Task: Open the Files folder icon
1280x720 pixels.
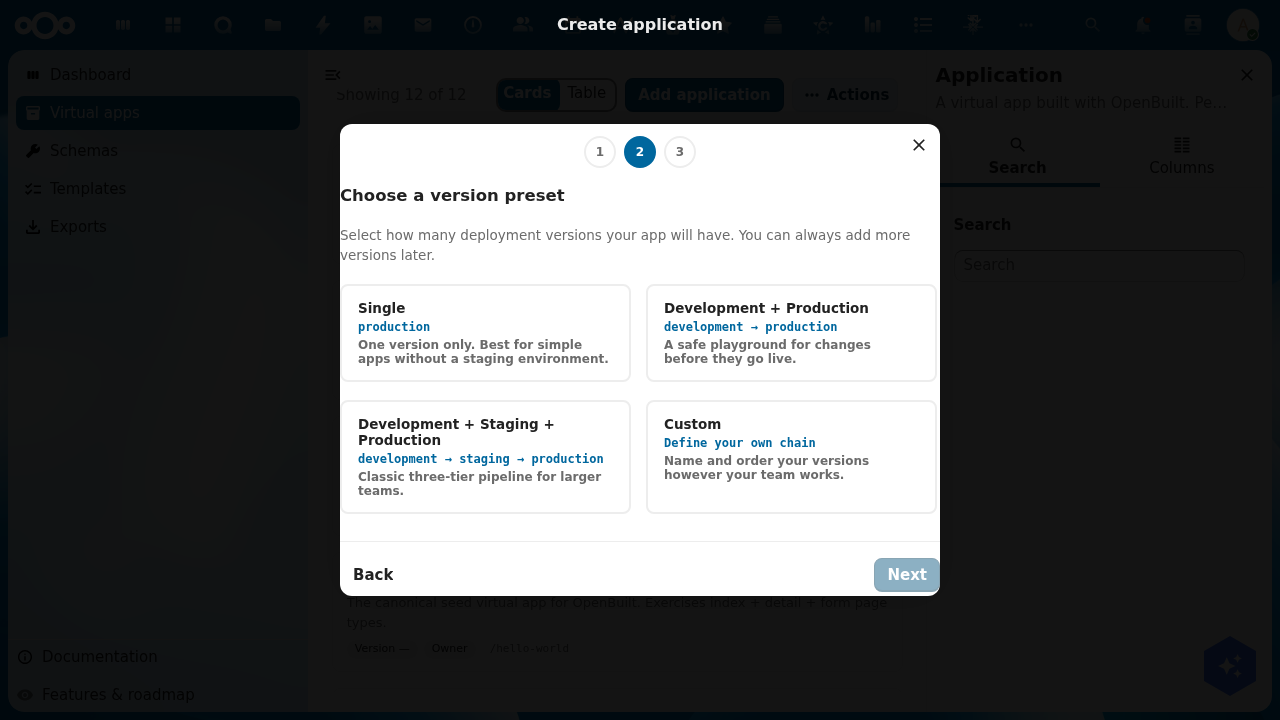Action: (273, 25)
